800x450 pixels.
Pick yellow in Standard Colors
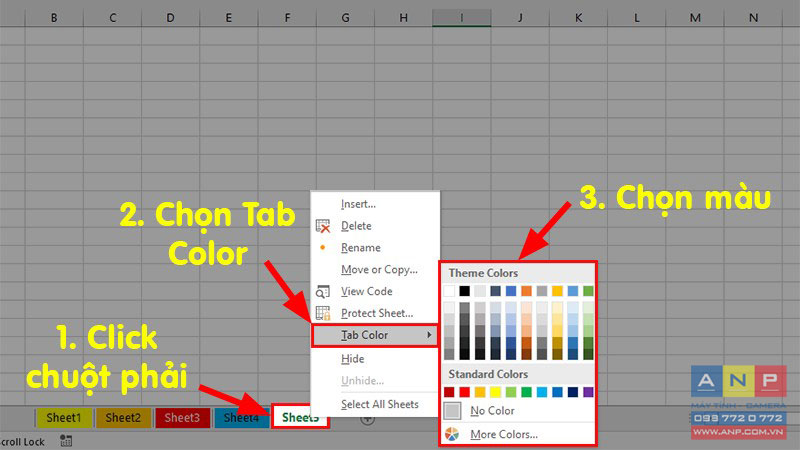495,392
